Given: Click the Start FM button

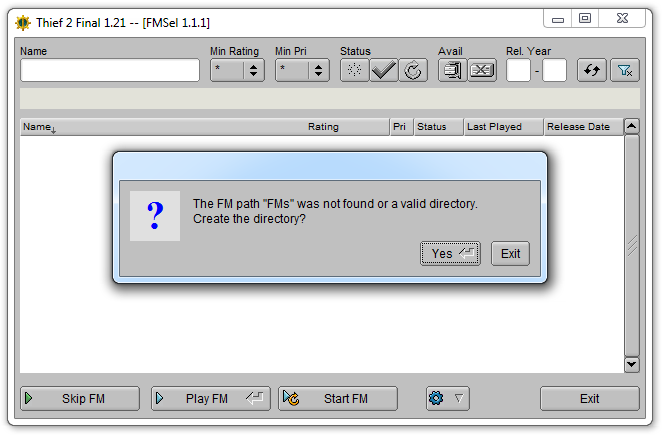Looking at the screenshot, I should coord(338,398).
